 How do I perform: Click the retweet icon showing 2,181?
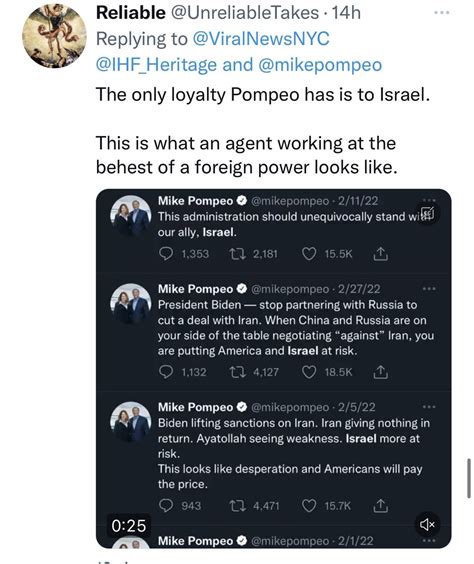[x=238, y=254]
